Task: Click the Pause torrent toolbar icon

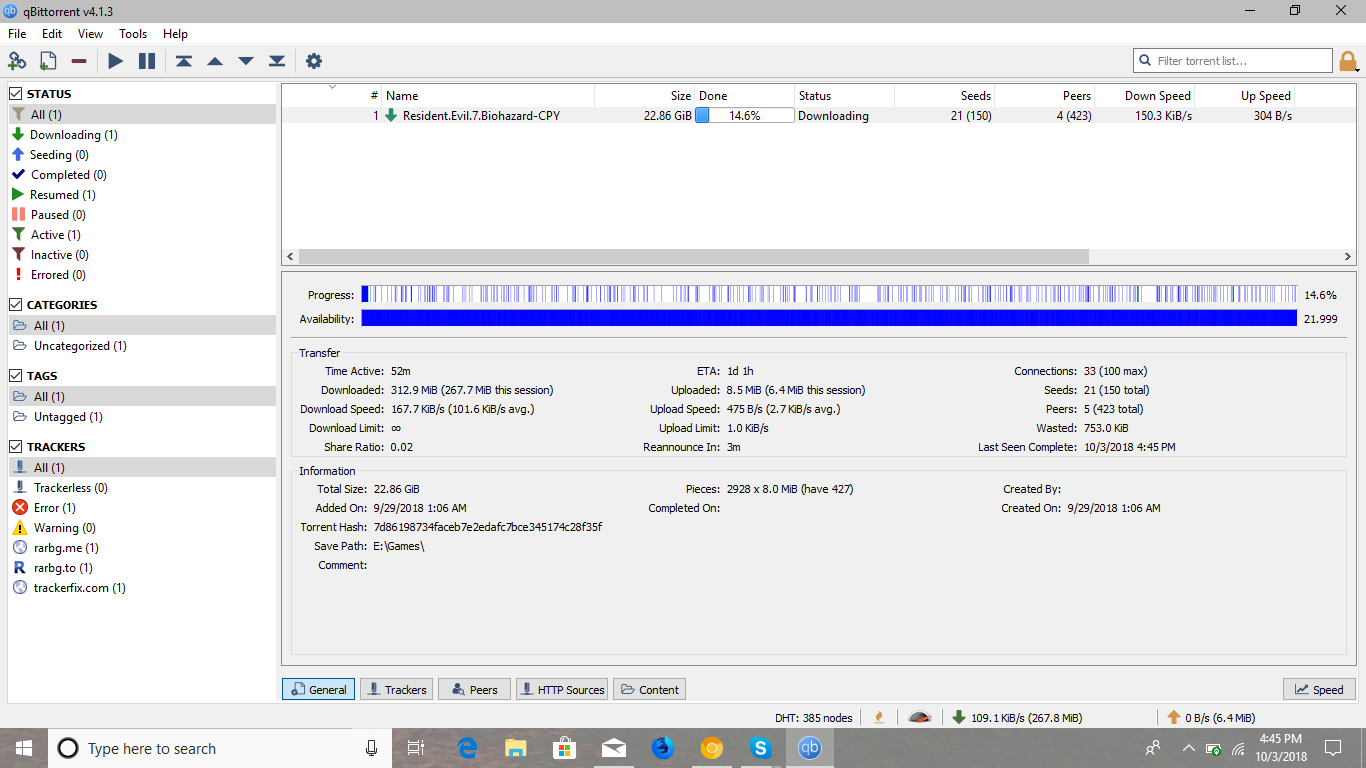Action: (x=147, y=61)
